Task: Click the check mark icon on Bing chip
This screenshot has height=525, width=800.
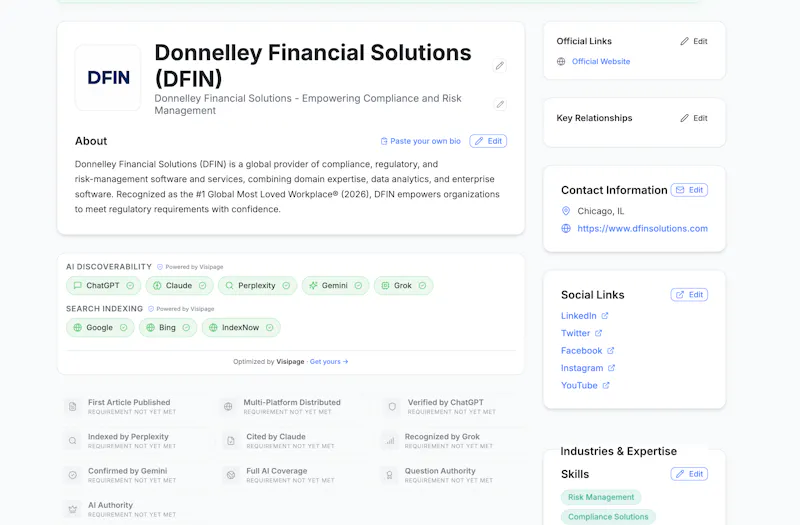Action: click(186, 328)
